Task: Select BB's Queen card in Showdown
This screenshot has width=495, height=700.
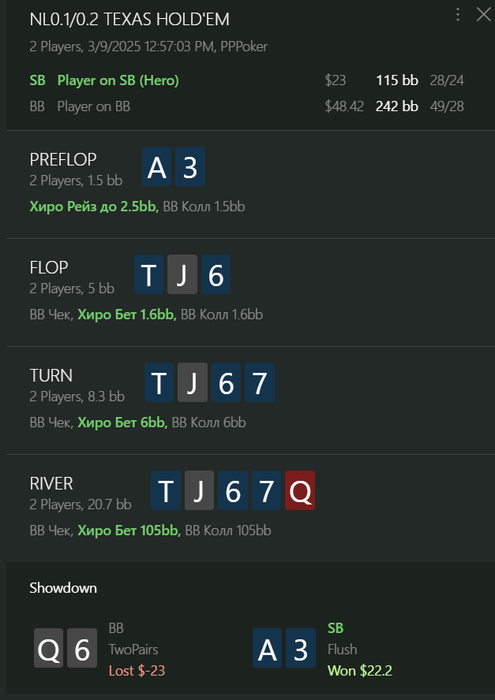Action: click(x=49, y=648)
